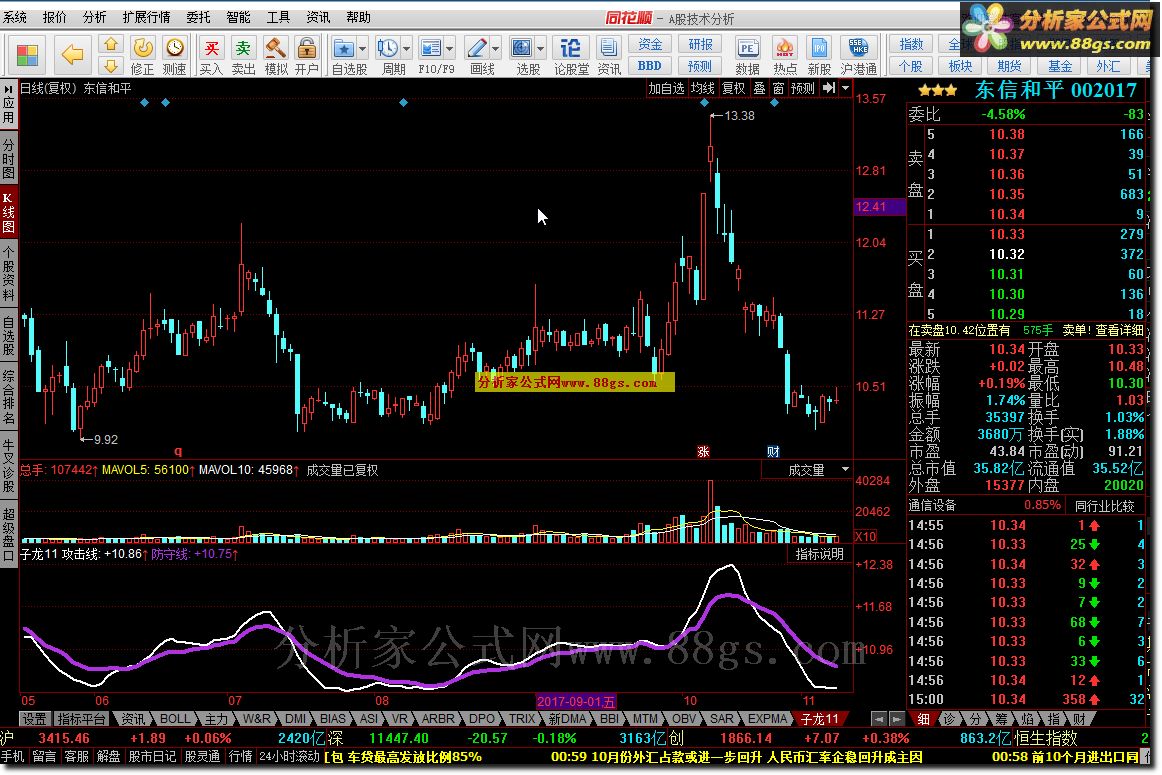Click the BBD button

[x=650, y=66]
